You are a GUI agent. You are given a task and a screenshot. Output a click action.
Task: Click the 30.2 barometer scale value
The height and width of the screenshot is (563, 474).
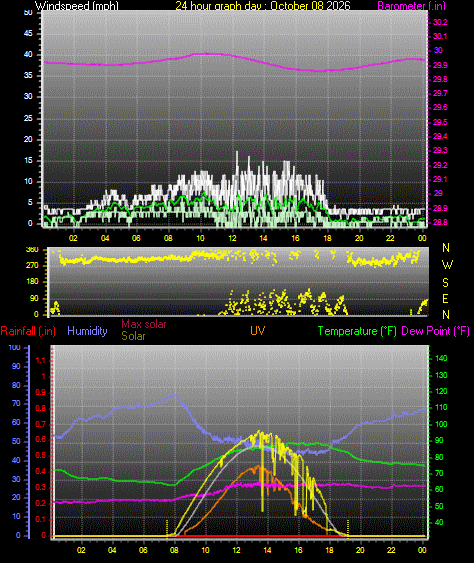(x=440, y=22)
